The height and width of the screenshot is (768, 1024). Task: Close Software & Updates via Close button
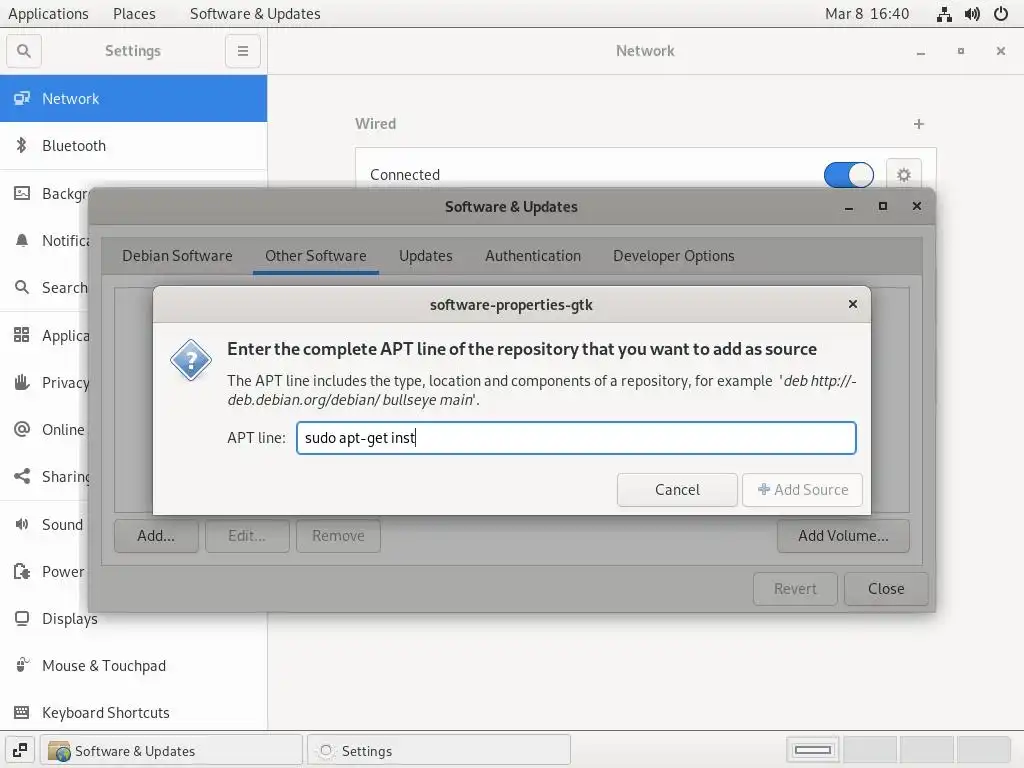point(886,589)
